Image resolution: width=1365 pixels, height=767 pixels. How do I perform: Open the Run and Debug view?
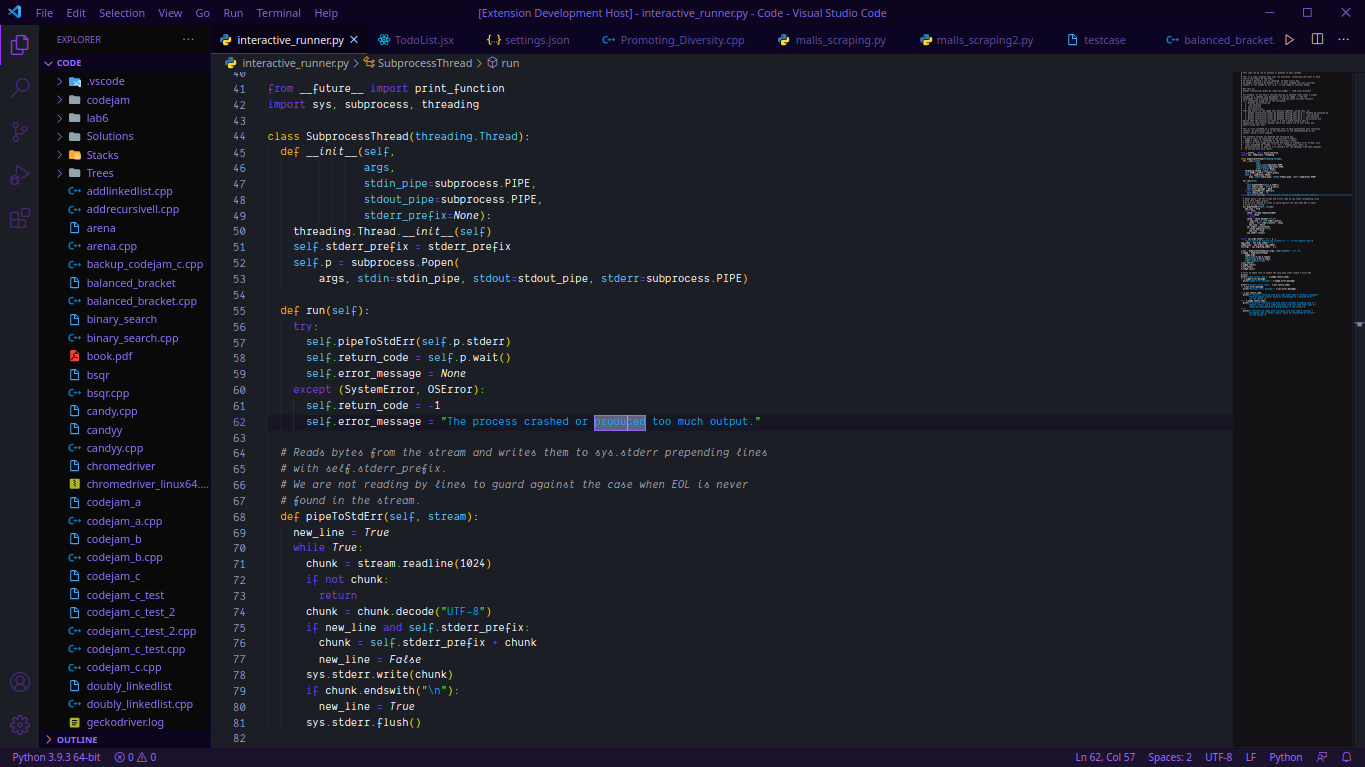(x=20, y=175)
